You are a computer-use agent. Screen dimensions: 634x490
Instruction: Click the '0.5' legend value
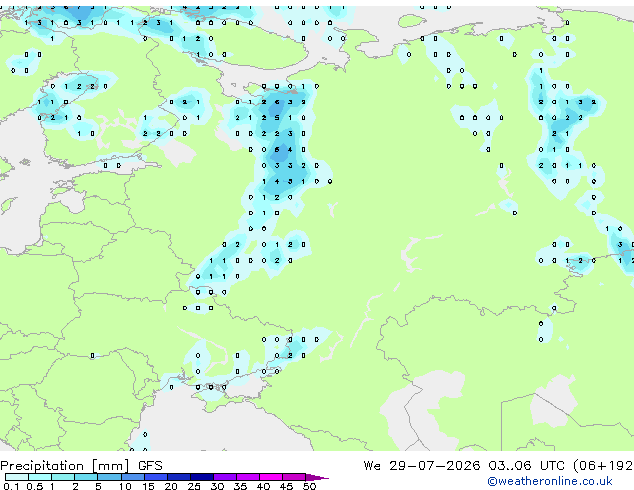pyautogui.click(x=34, y=486)
